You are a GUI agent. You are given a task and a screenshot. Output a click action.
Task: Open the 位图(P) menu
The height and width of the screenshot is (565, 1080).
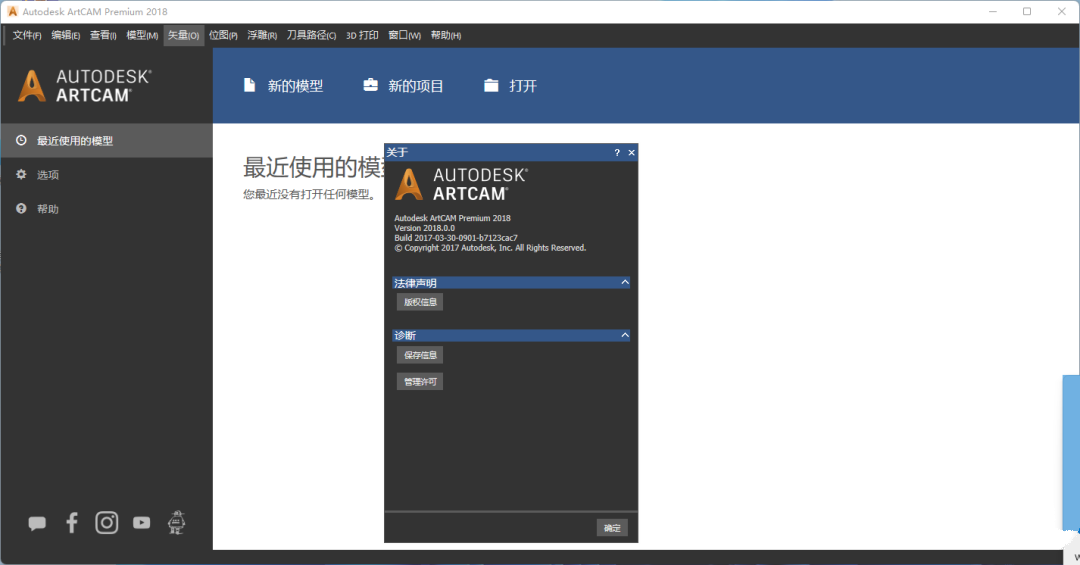[223, 35]
